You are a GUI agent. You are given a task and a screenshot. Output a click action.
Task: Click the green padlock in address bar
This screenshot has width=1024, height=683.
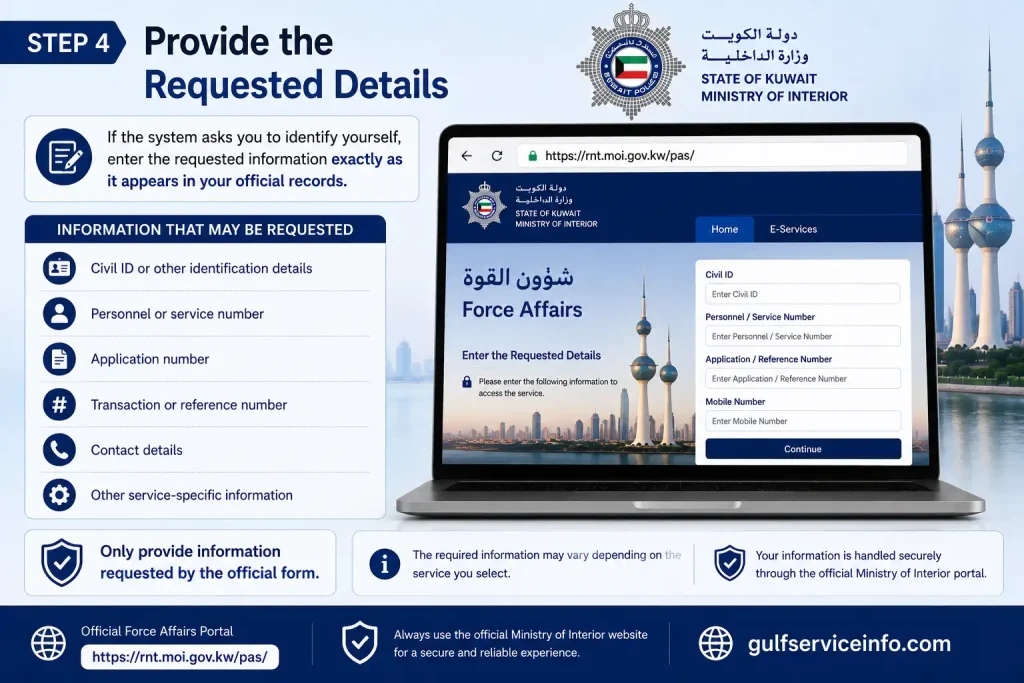coord(532,155)
